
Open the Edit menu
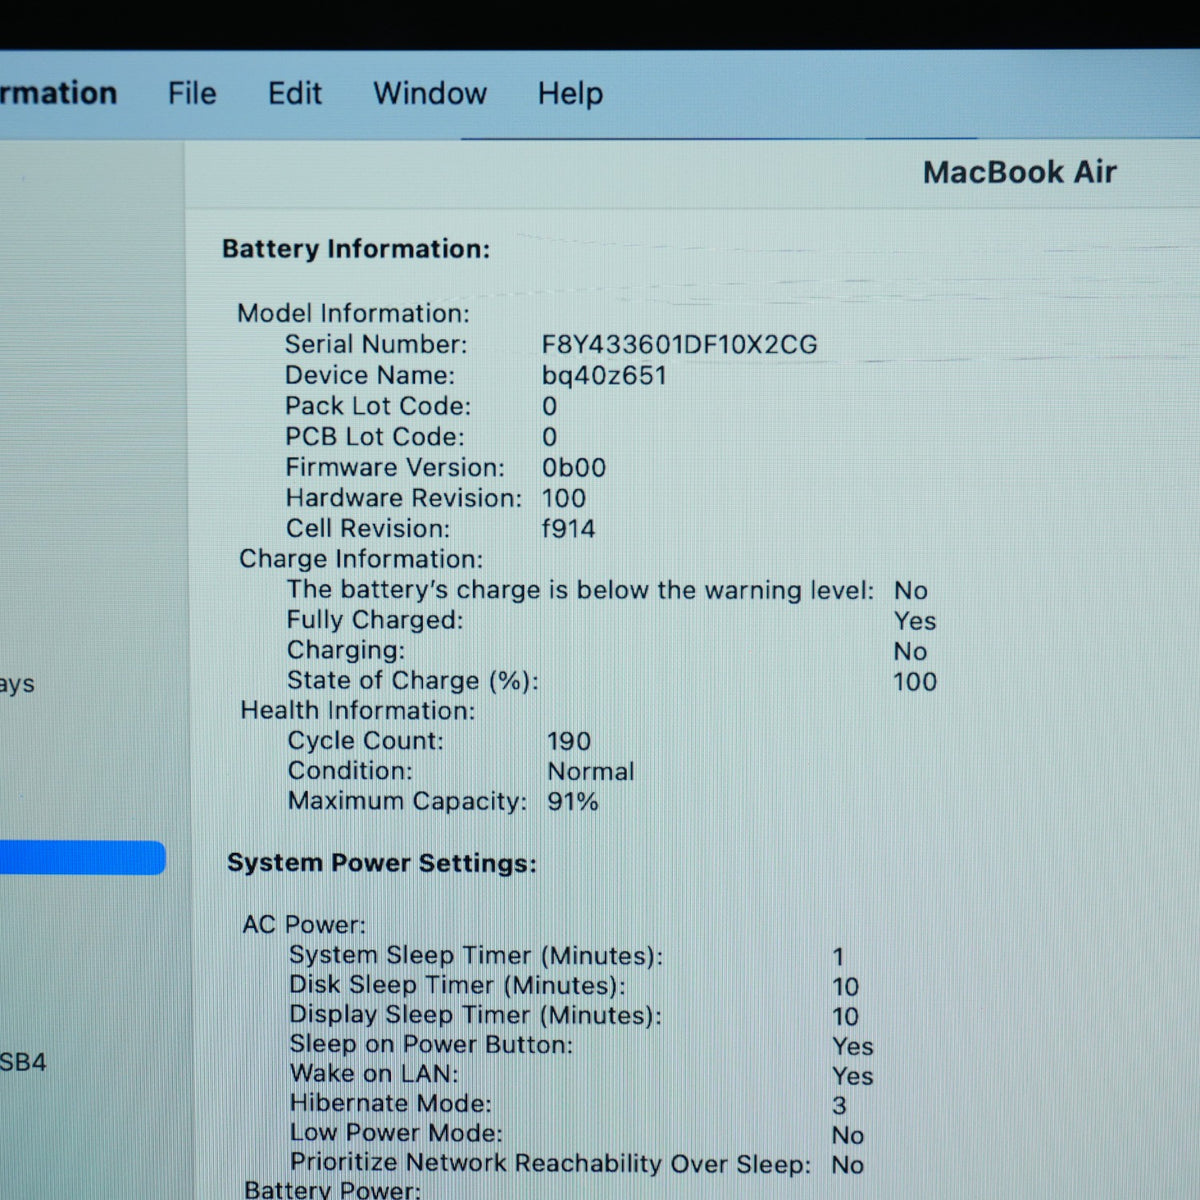(x=295, y=93)
